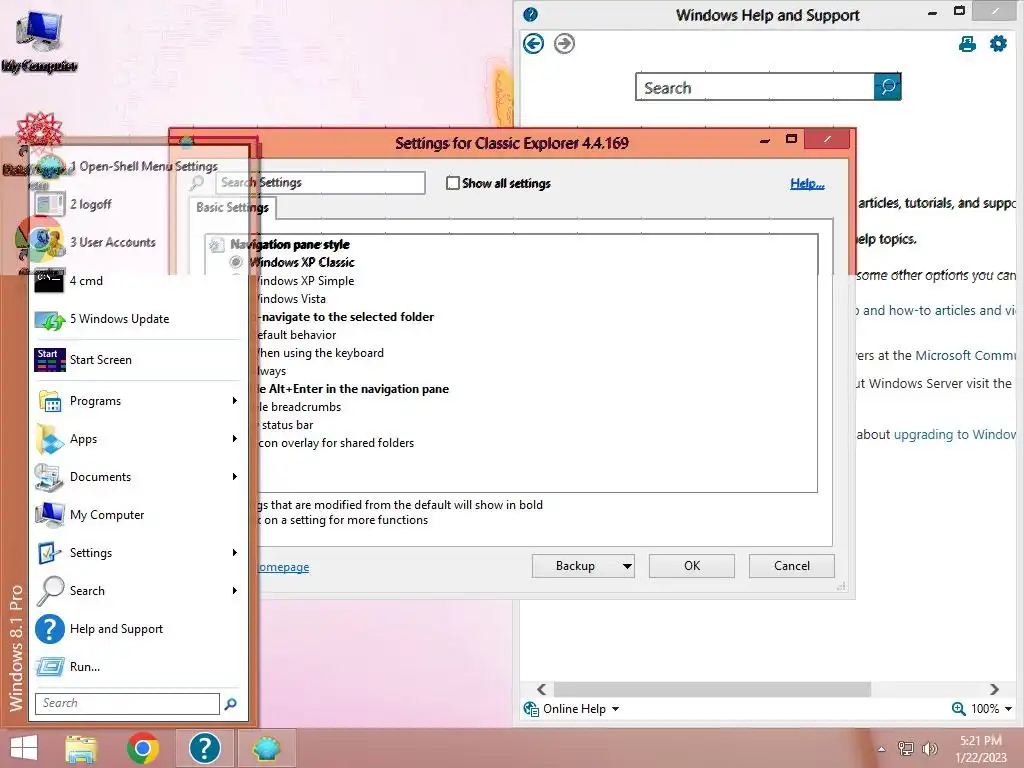The height and width of the screenshot is (768, 1024).
Task: Click the Open-Shell Menu Settings icon in start menu
Action: 50,167
